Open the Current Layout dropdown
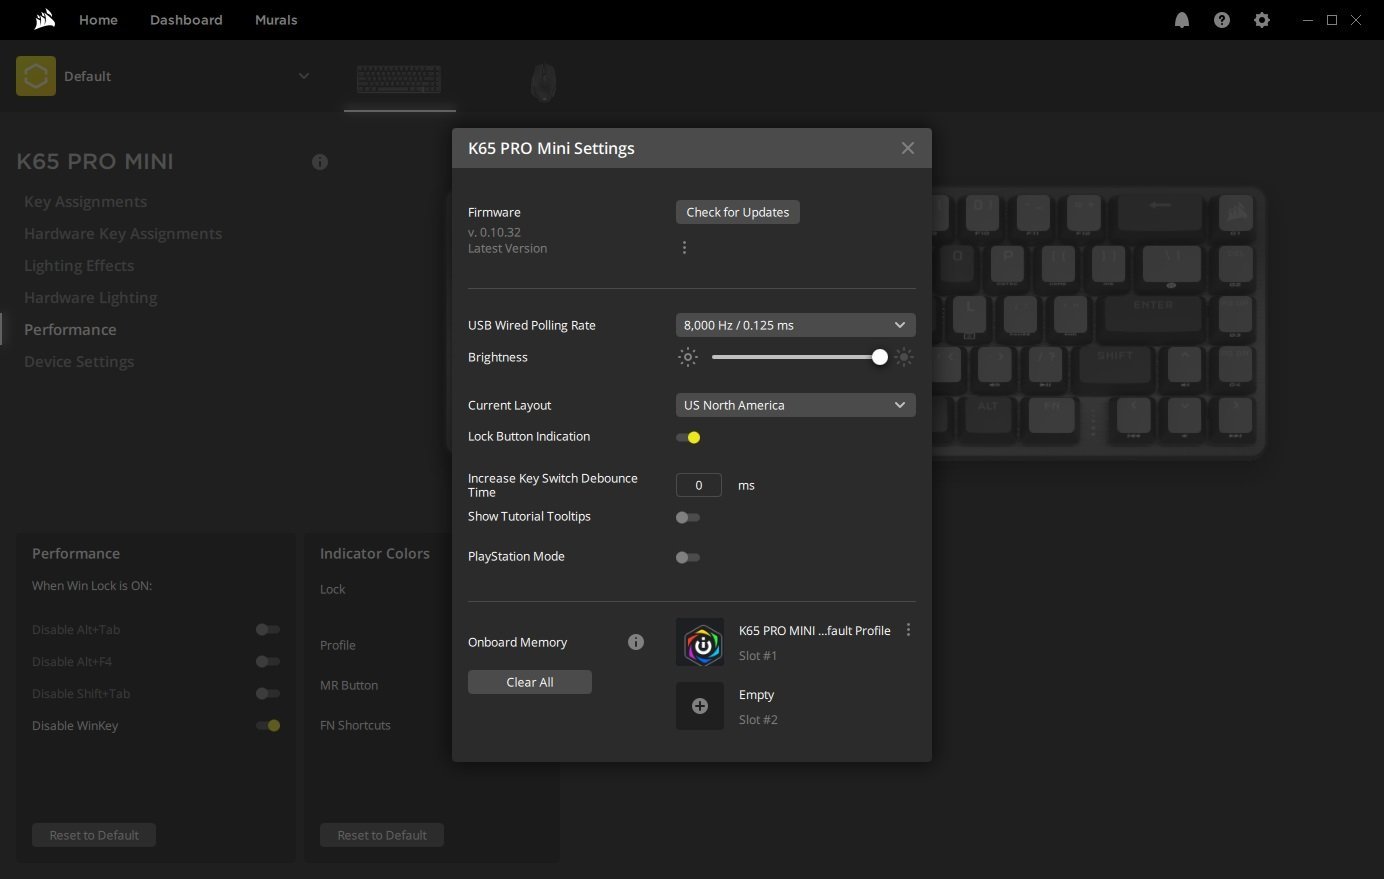 coord(795,405)
